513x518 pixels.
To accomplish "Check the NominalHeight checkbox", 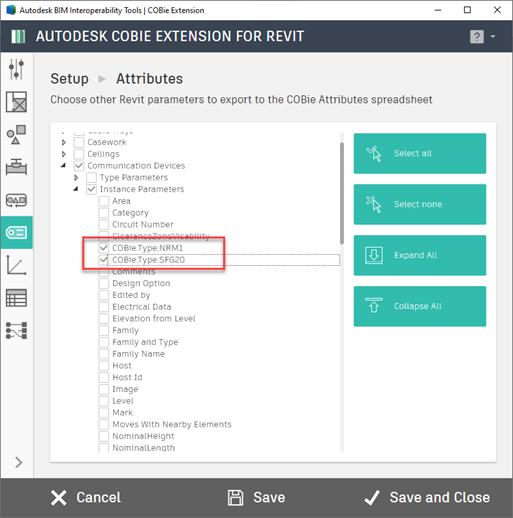I will point(104,436).
